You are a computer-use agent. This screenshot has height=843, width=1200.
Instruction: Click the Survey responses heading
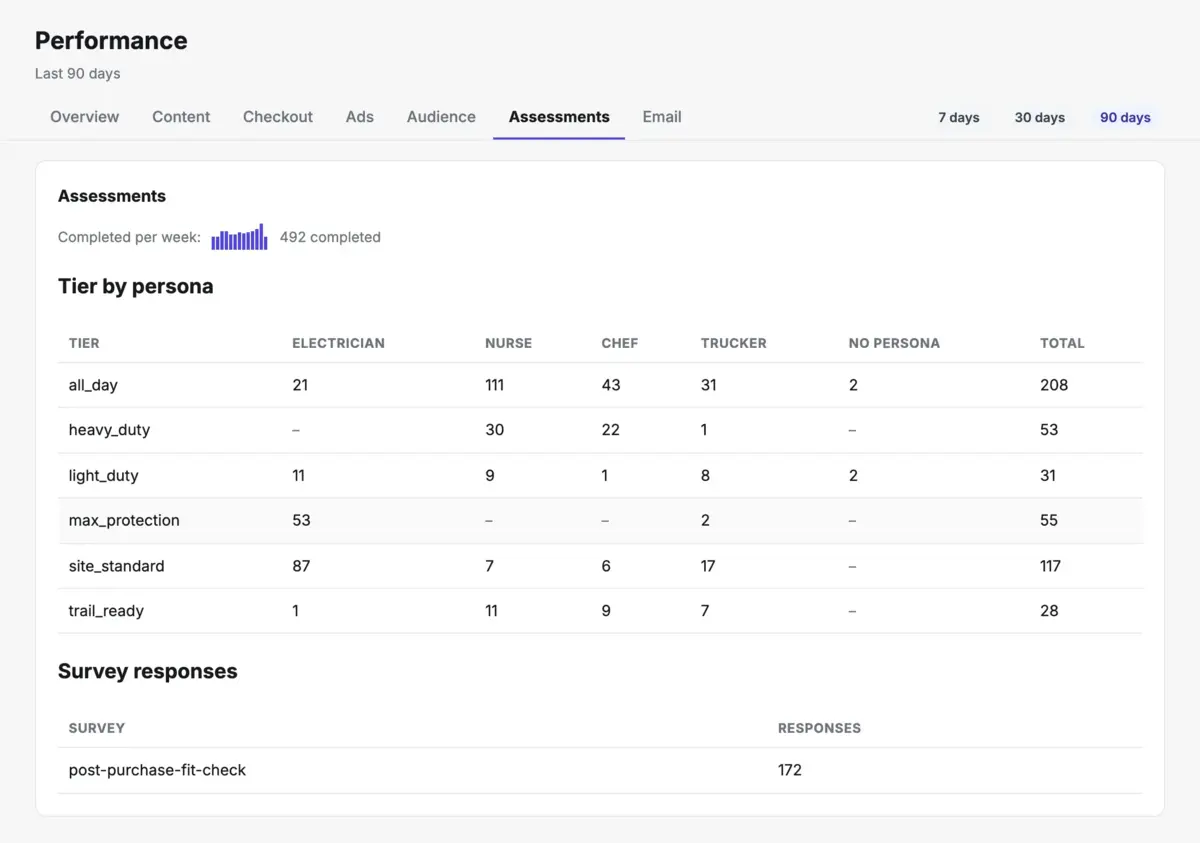[148, 671]
